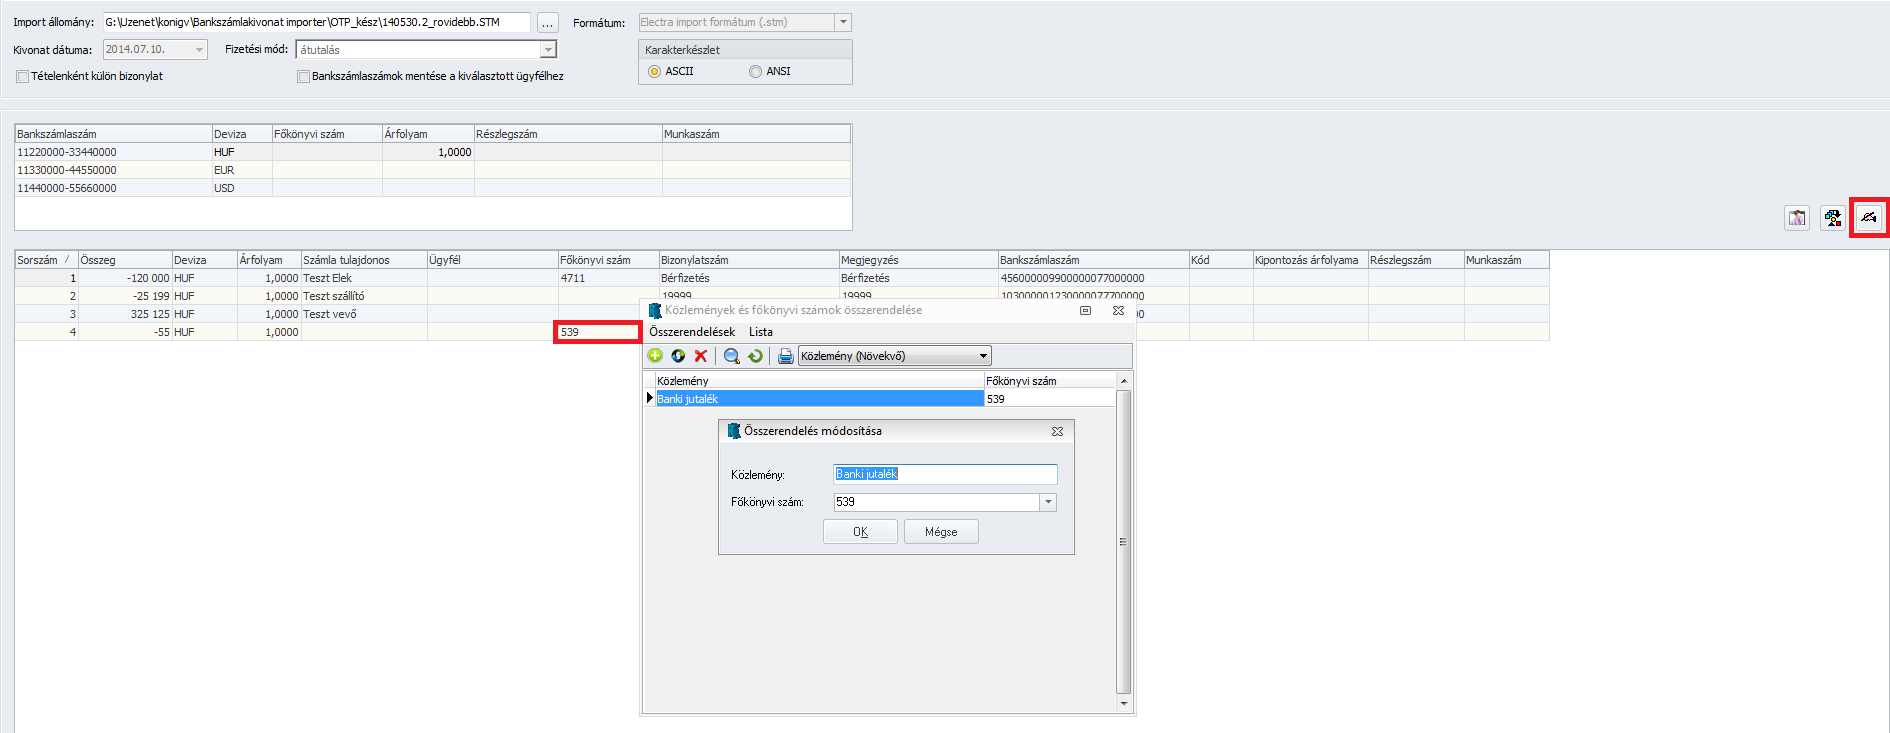Click the modify mapping globe icon

tap(678, 356)
